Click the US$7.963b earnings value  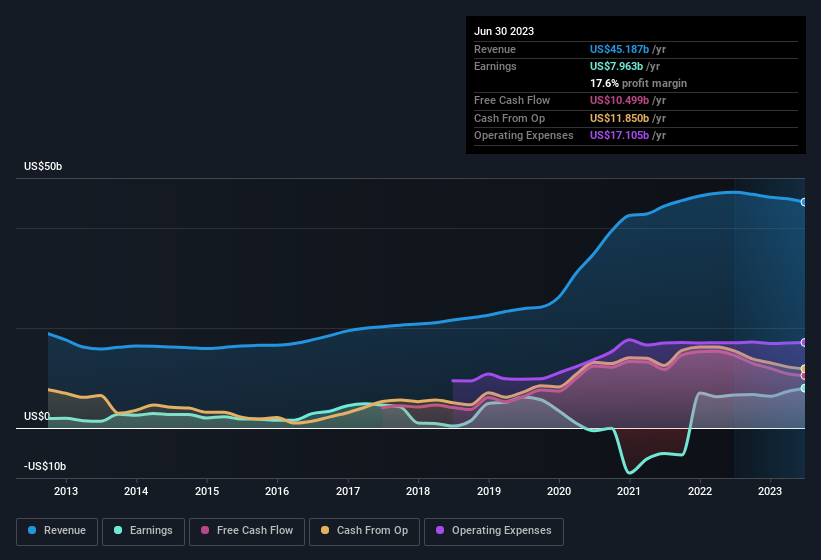point(616,66)
